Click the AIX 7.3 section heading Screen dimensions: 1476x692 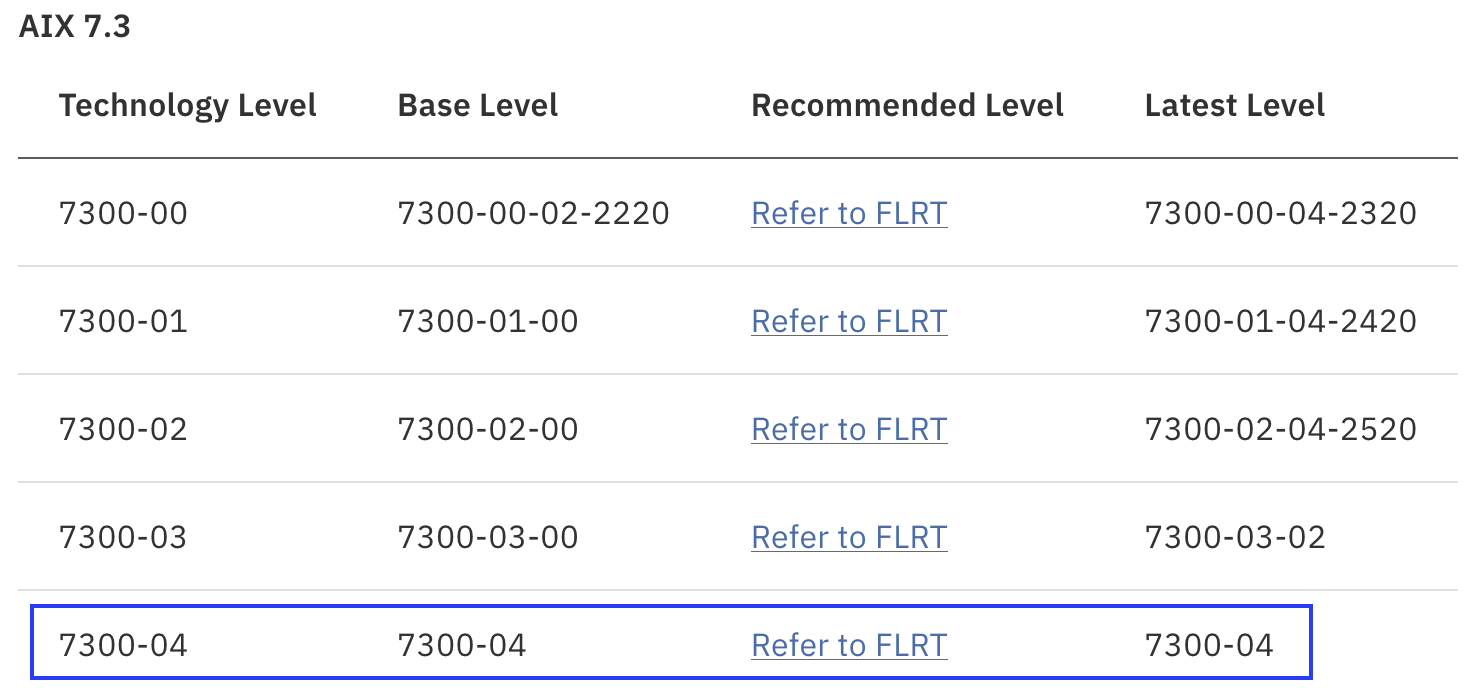pyautogui.click(x=75, y=26)
